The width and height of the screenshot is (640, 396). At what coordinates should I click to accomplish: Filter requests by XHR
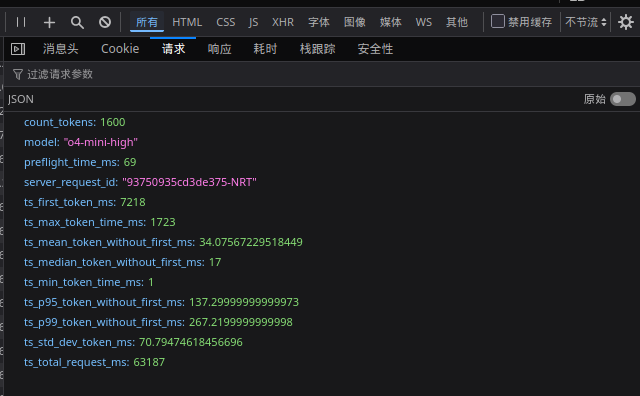click(x=283, y=22)
